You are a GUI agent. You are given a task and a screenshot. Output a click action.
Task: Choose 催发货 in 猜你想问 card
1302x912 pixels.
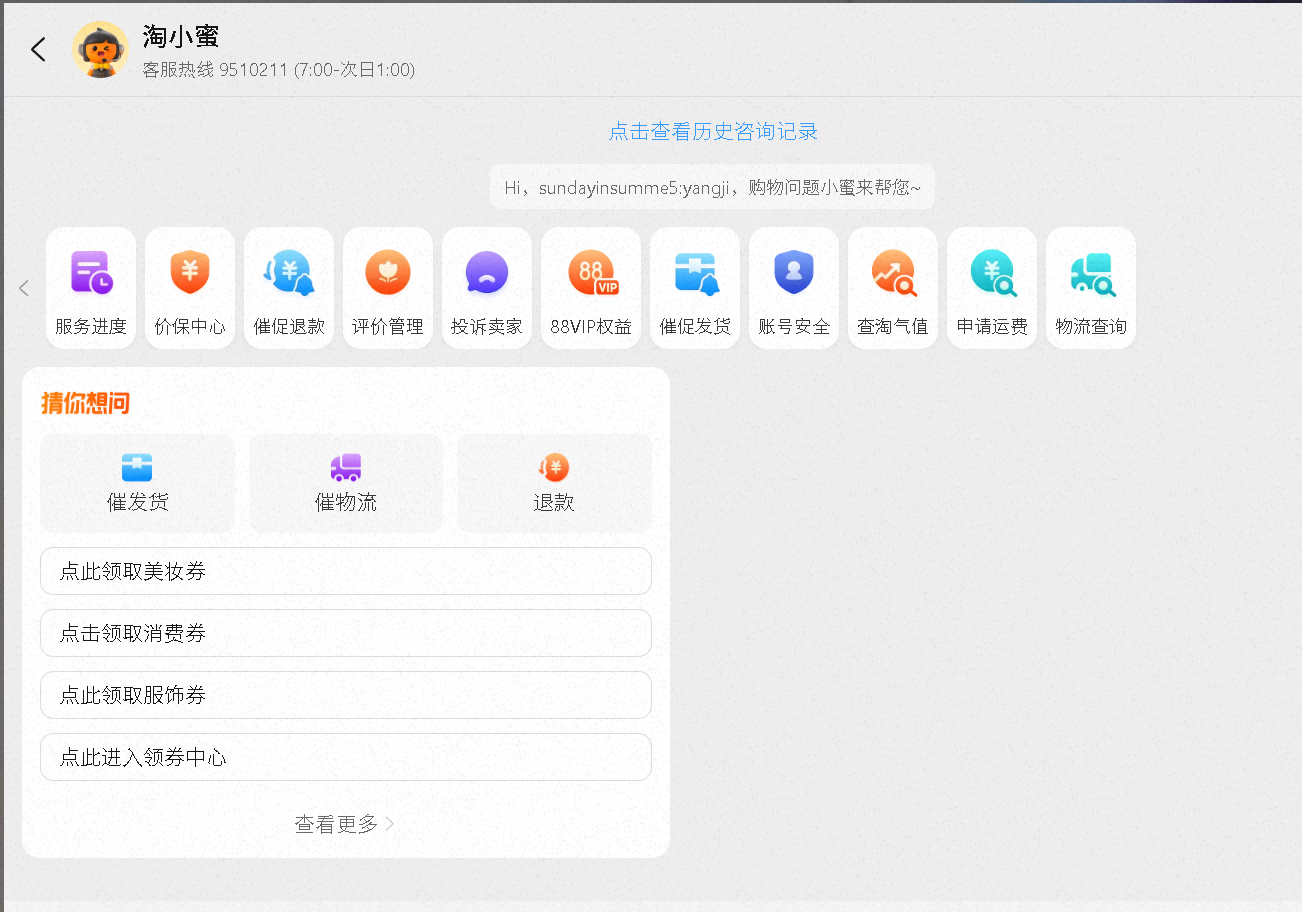(138, 483)
